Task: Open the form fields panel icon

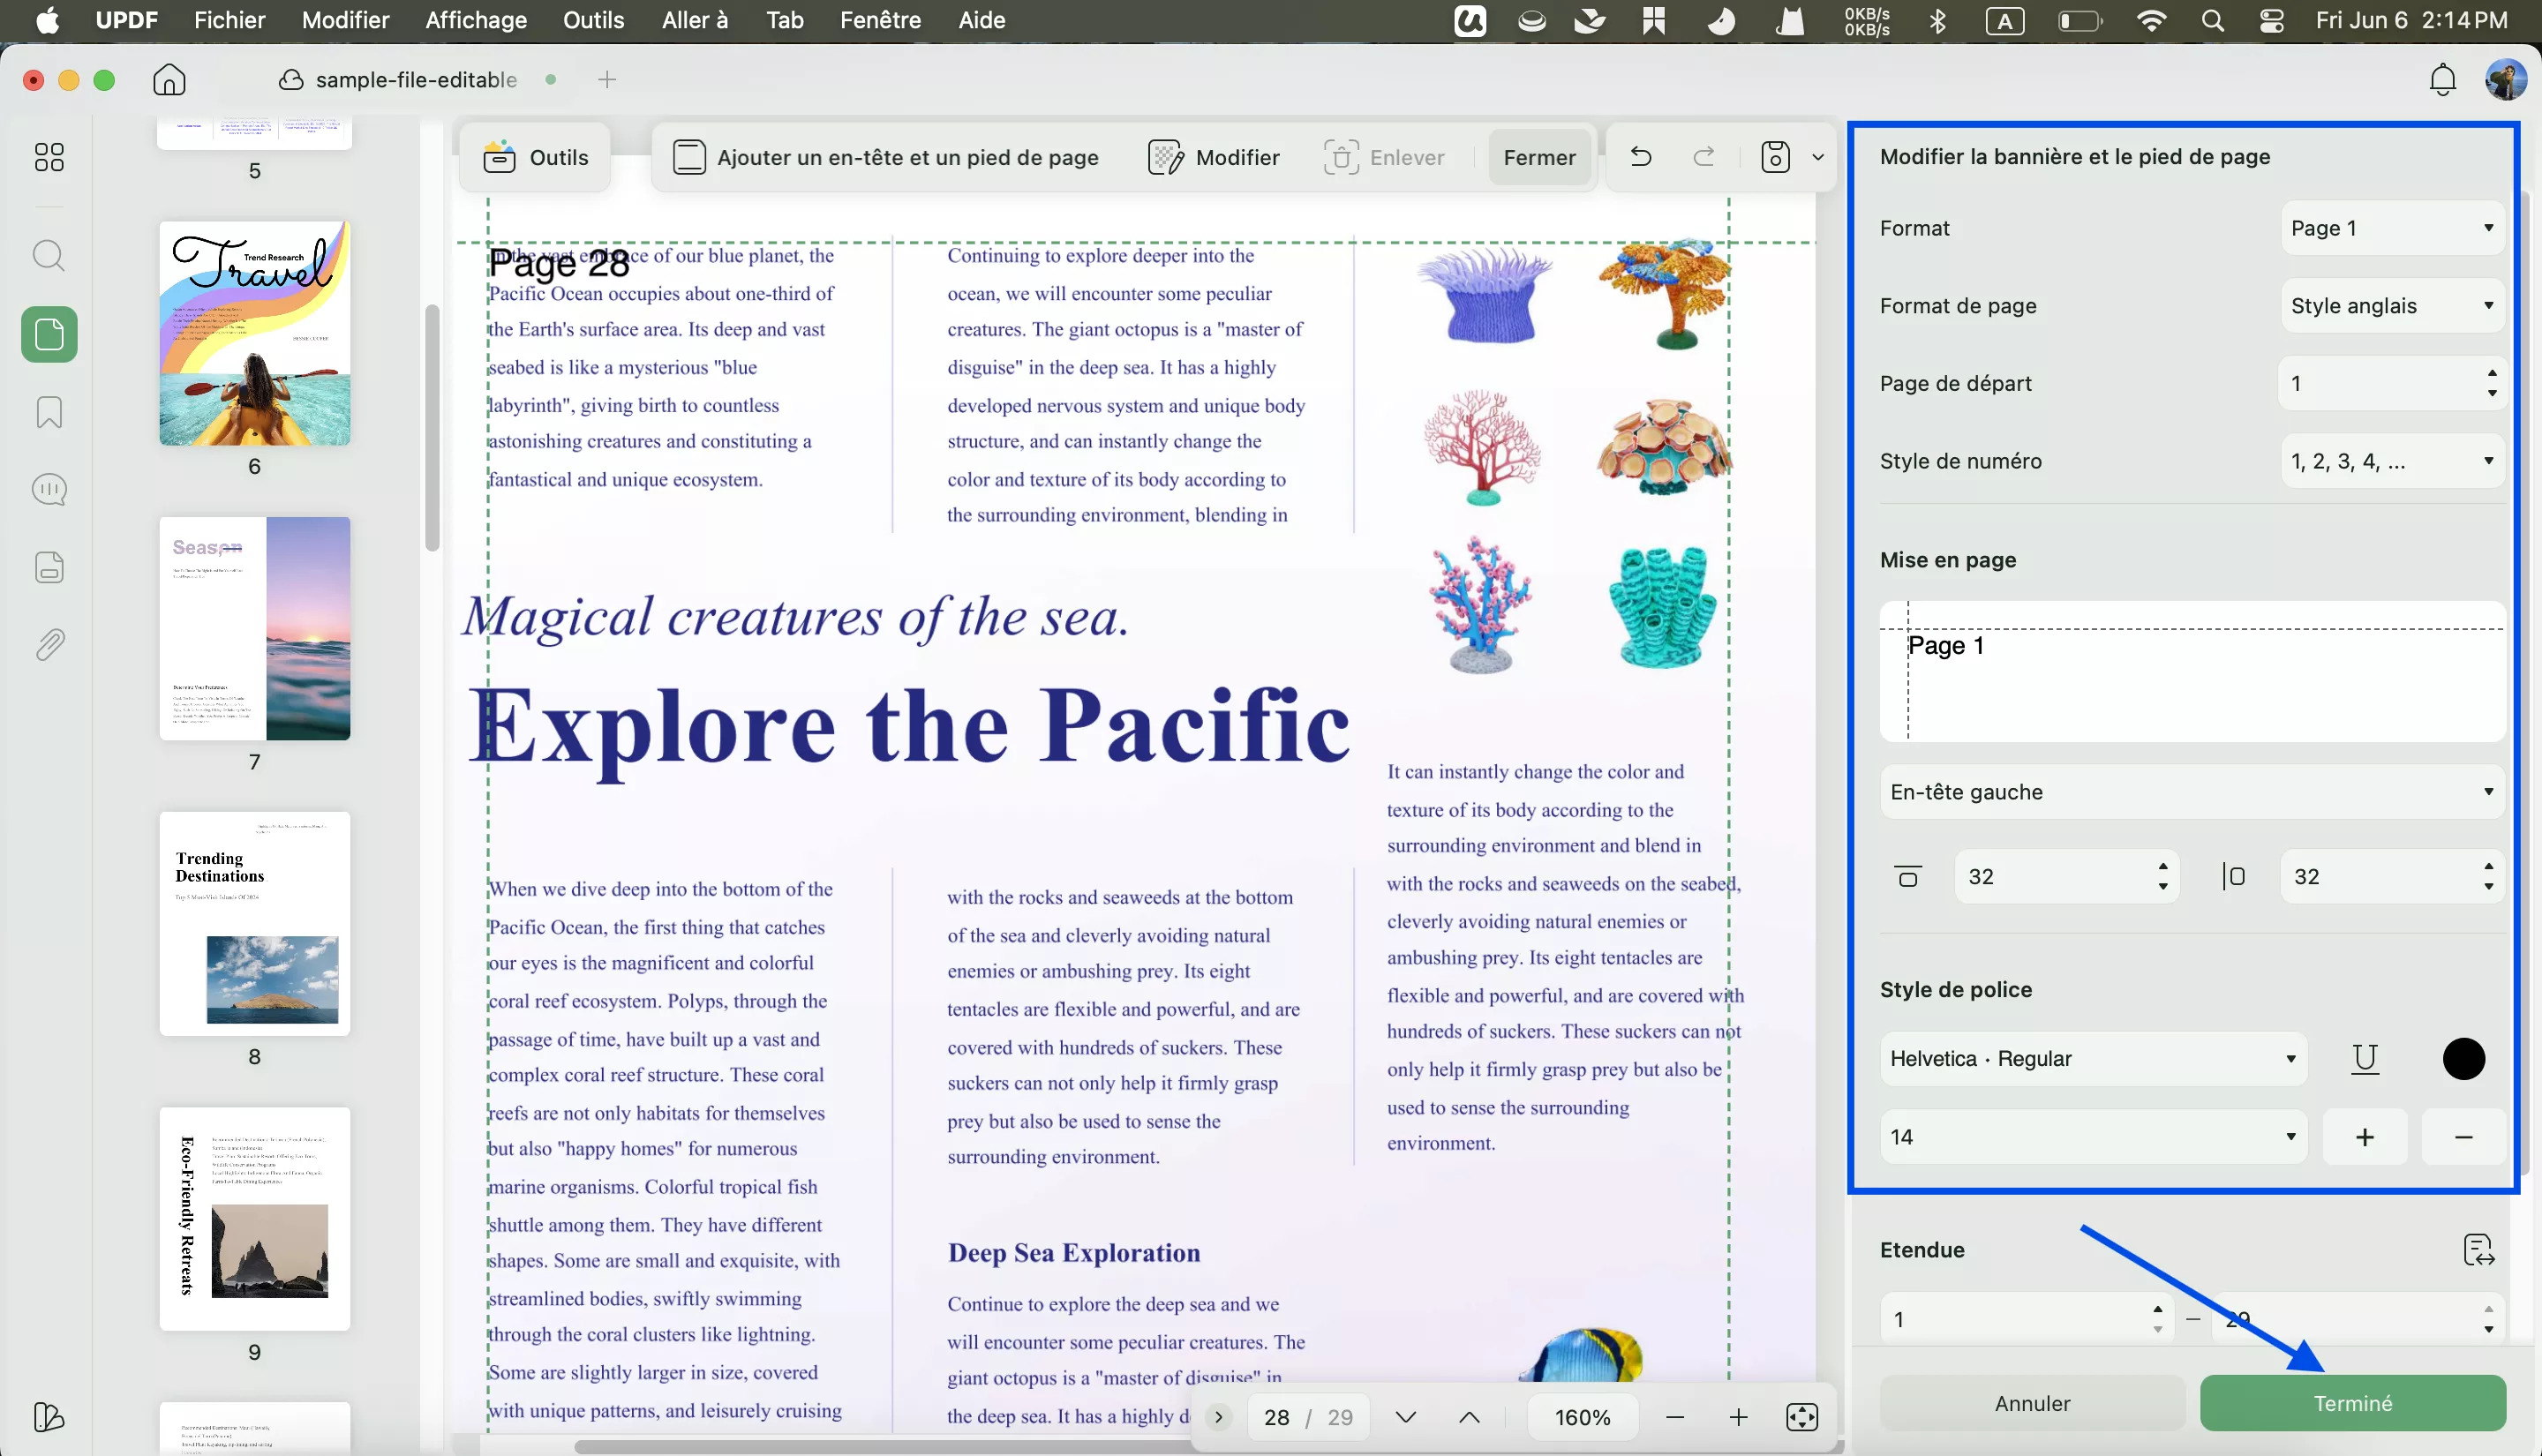Action: pos(49,567)
